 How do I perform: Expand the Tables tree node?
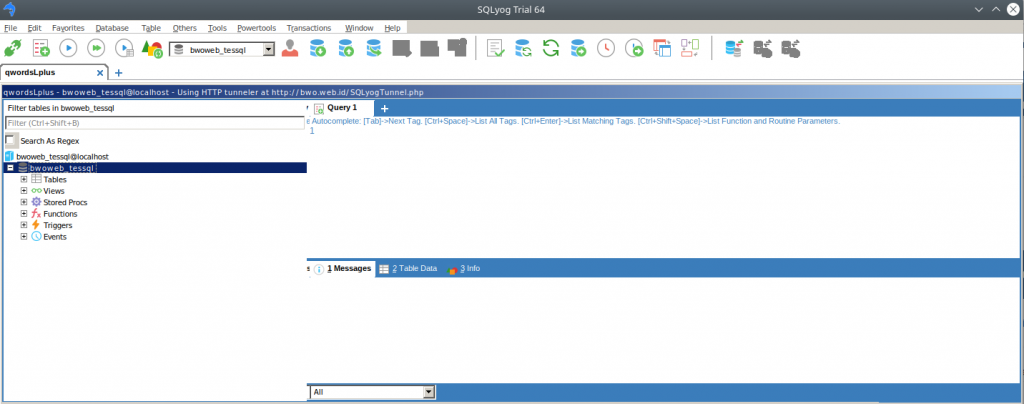(24, 179)
